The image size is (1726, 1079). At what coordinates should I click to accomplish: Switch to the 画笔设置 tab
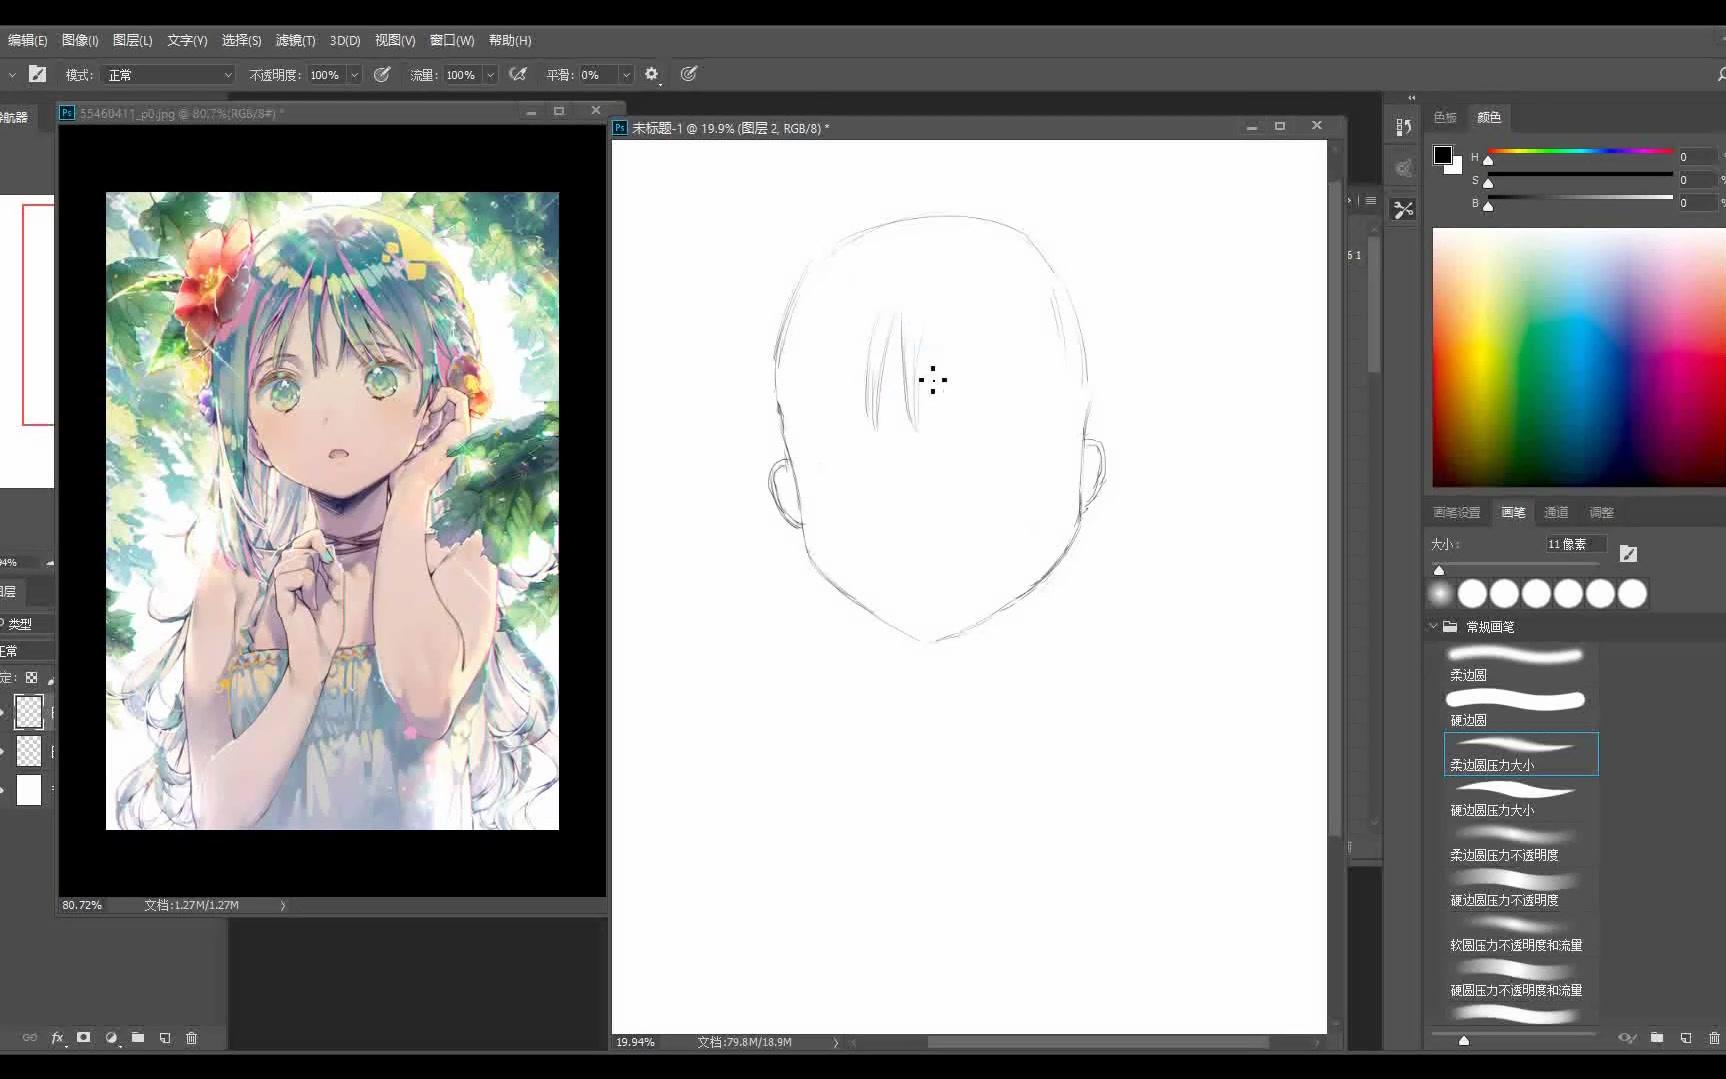(1456, 512)
